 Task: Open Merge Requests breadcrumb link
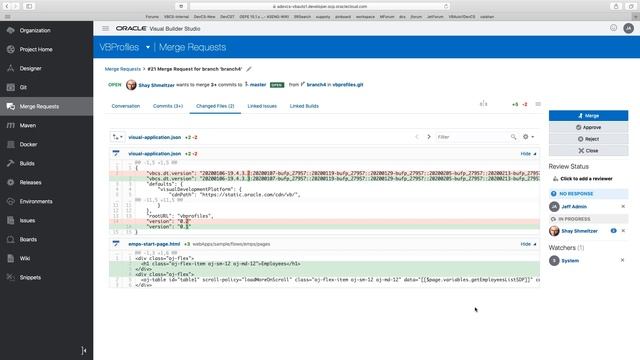(x=122, y=69)
